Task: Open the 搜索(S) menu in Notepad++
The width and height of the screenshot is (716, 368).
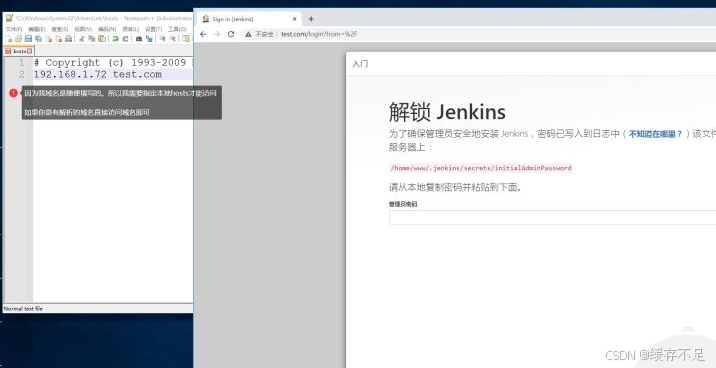Action: click(60, 29)
